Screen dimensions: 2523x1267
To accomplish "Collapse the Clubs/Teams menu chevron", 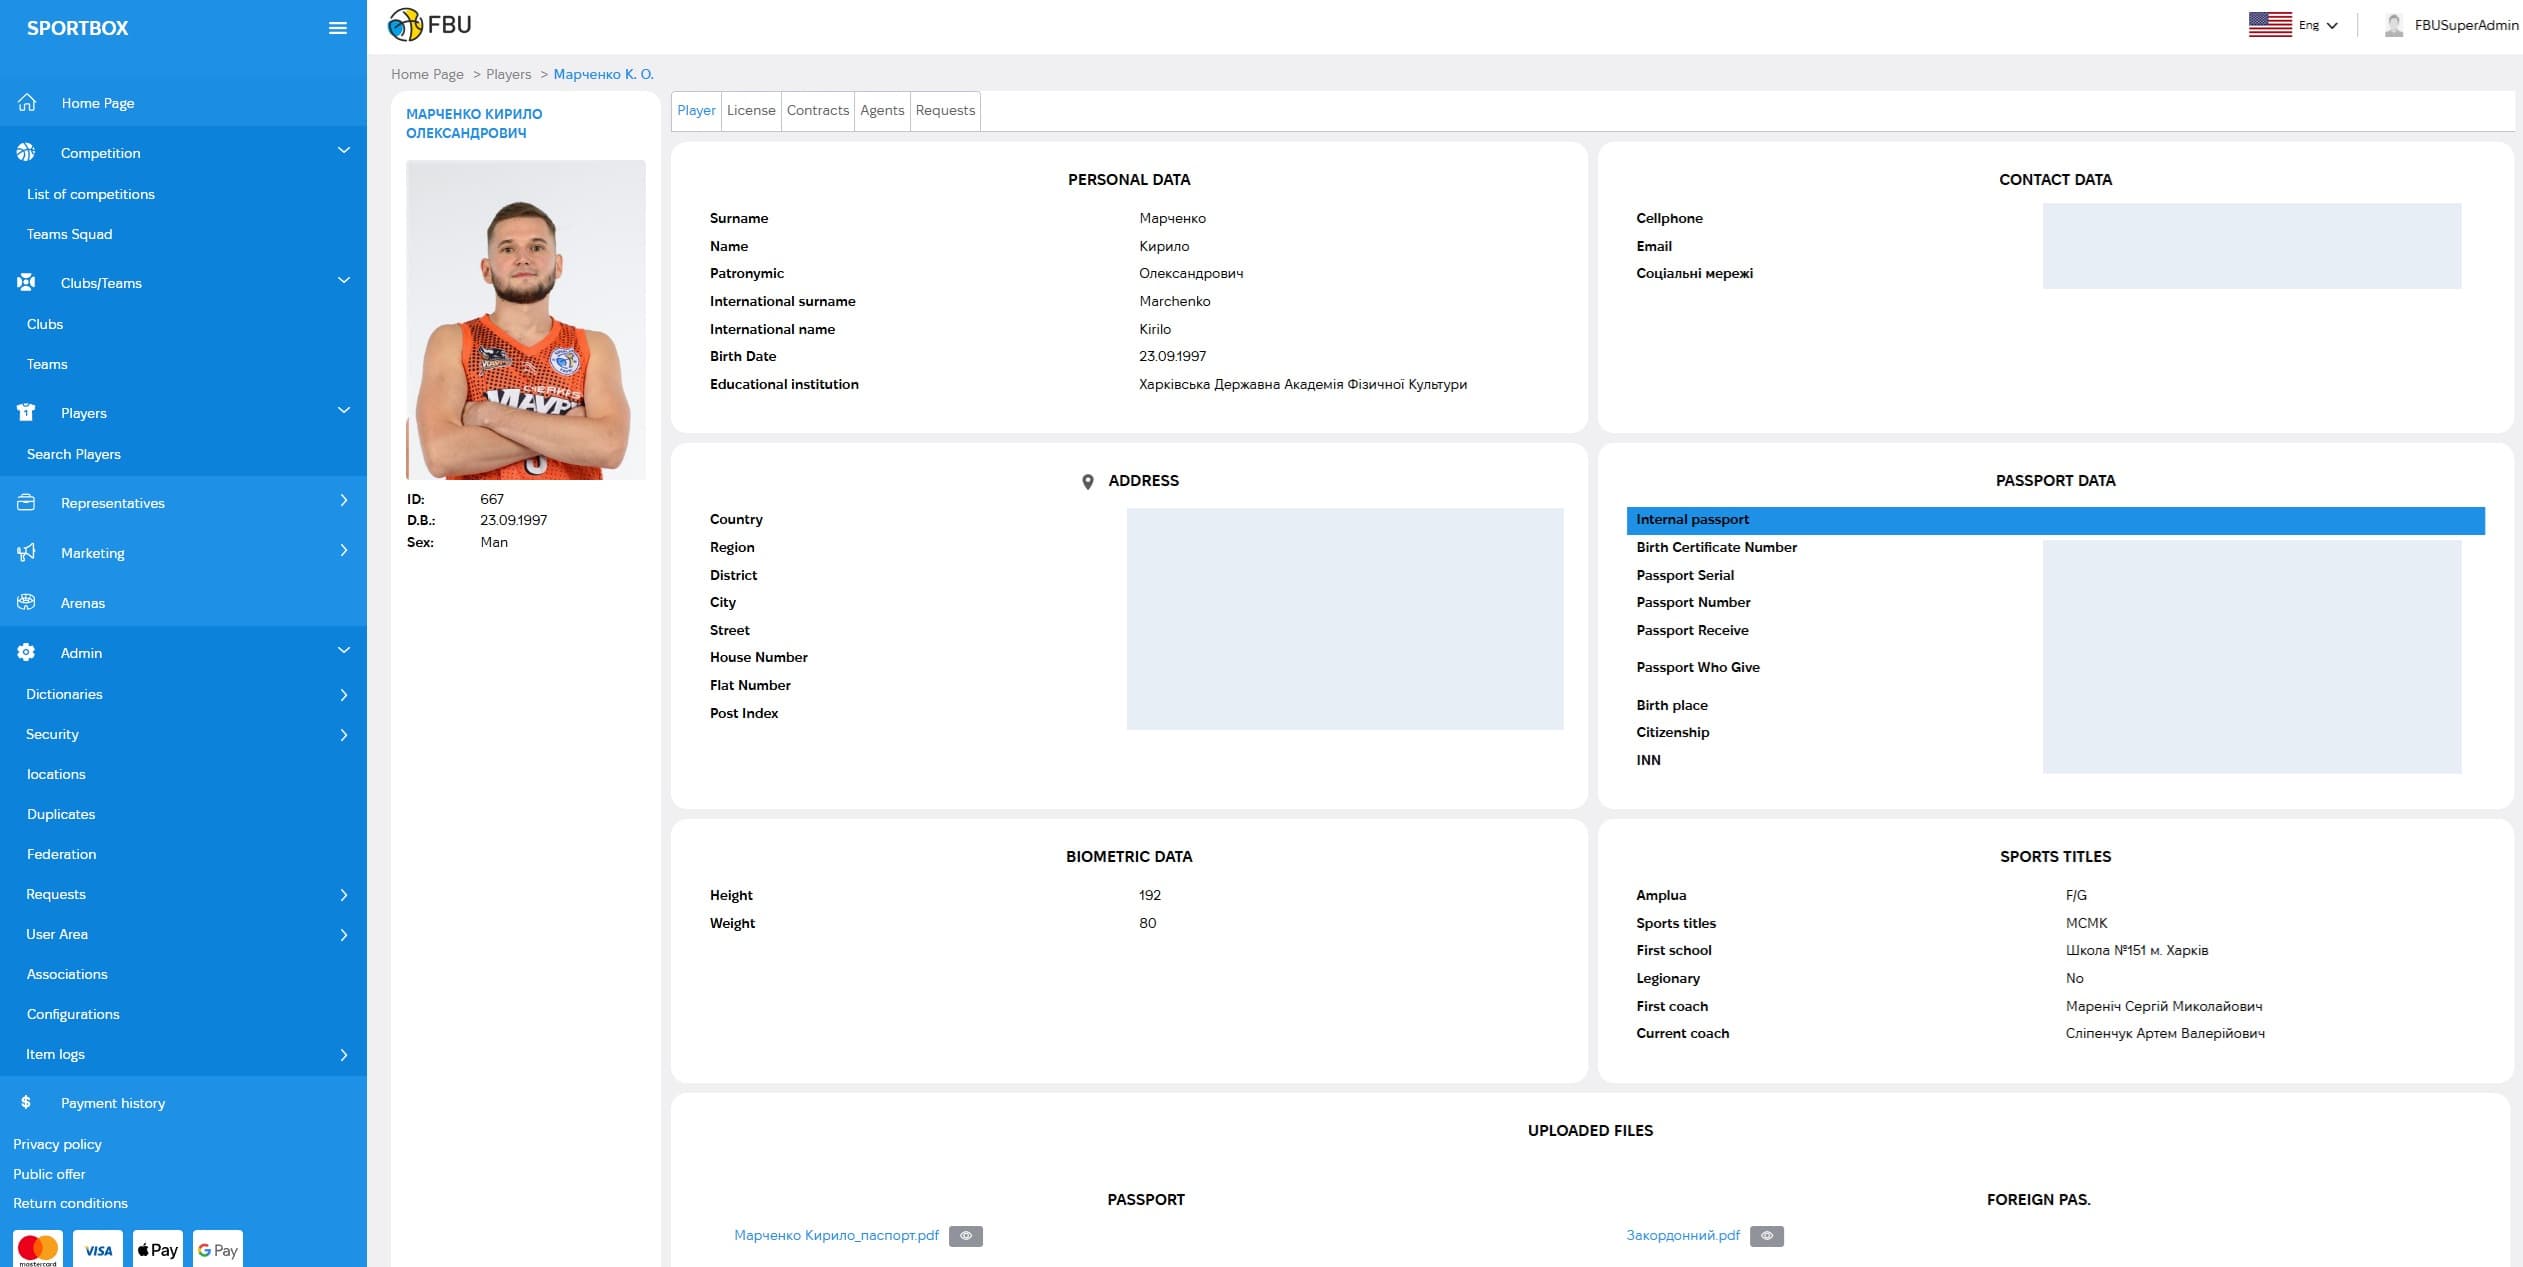I will click(x=344, y=281).
